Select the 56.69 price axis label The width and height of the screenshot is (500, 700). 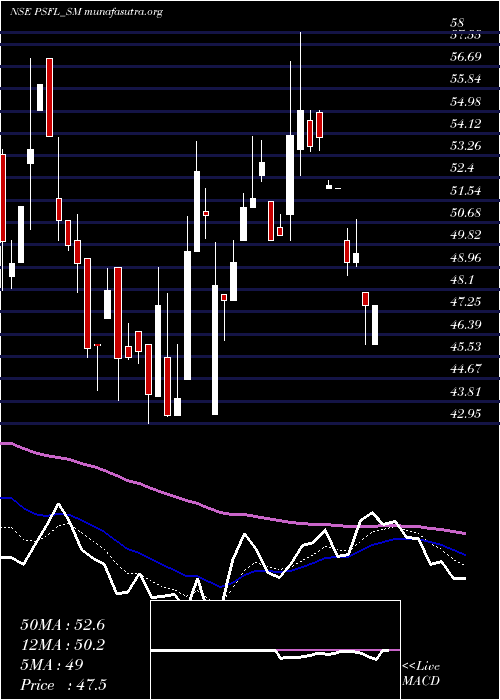point(466,57)
